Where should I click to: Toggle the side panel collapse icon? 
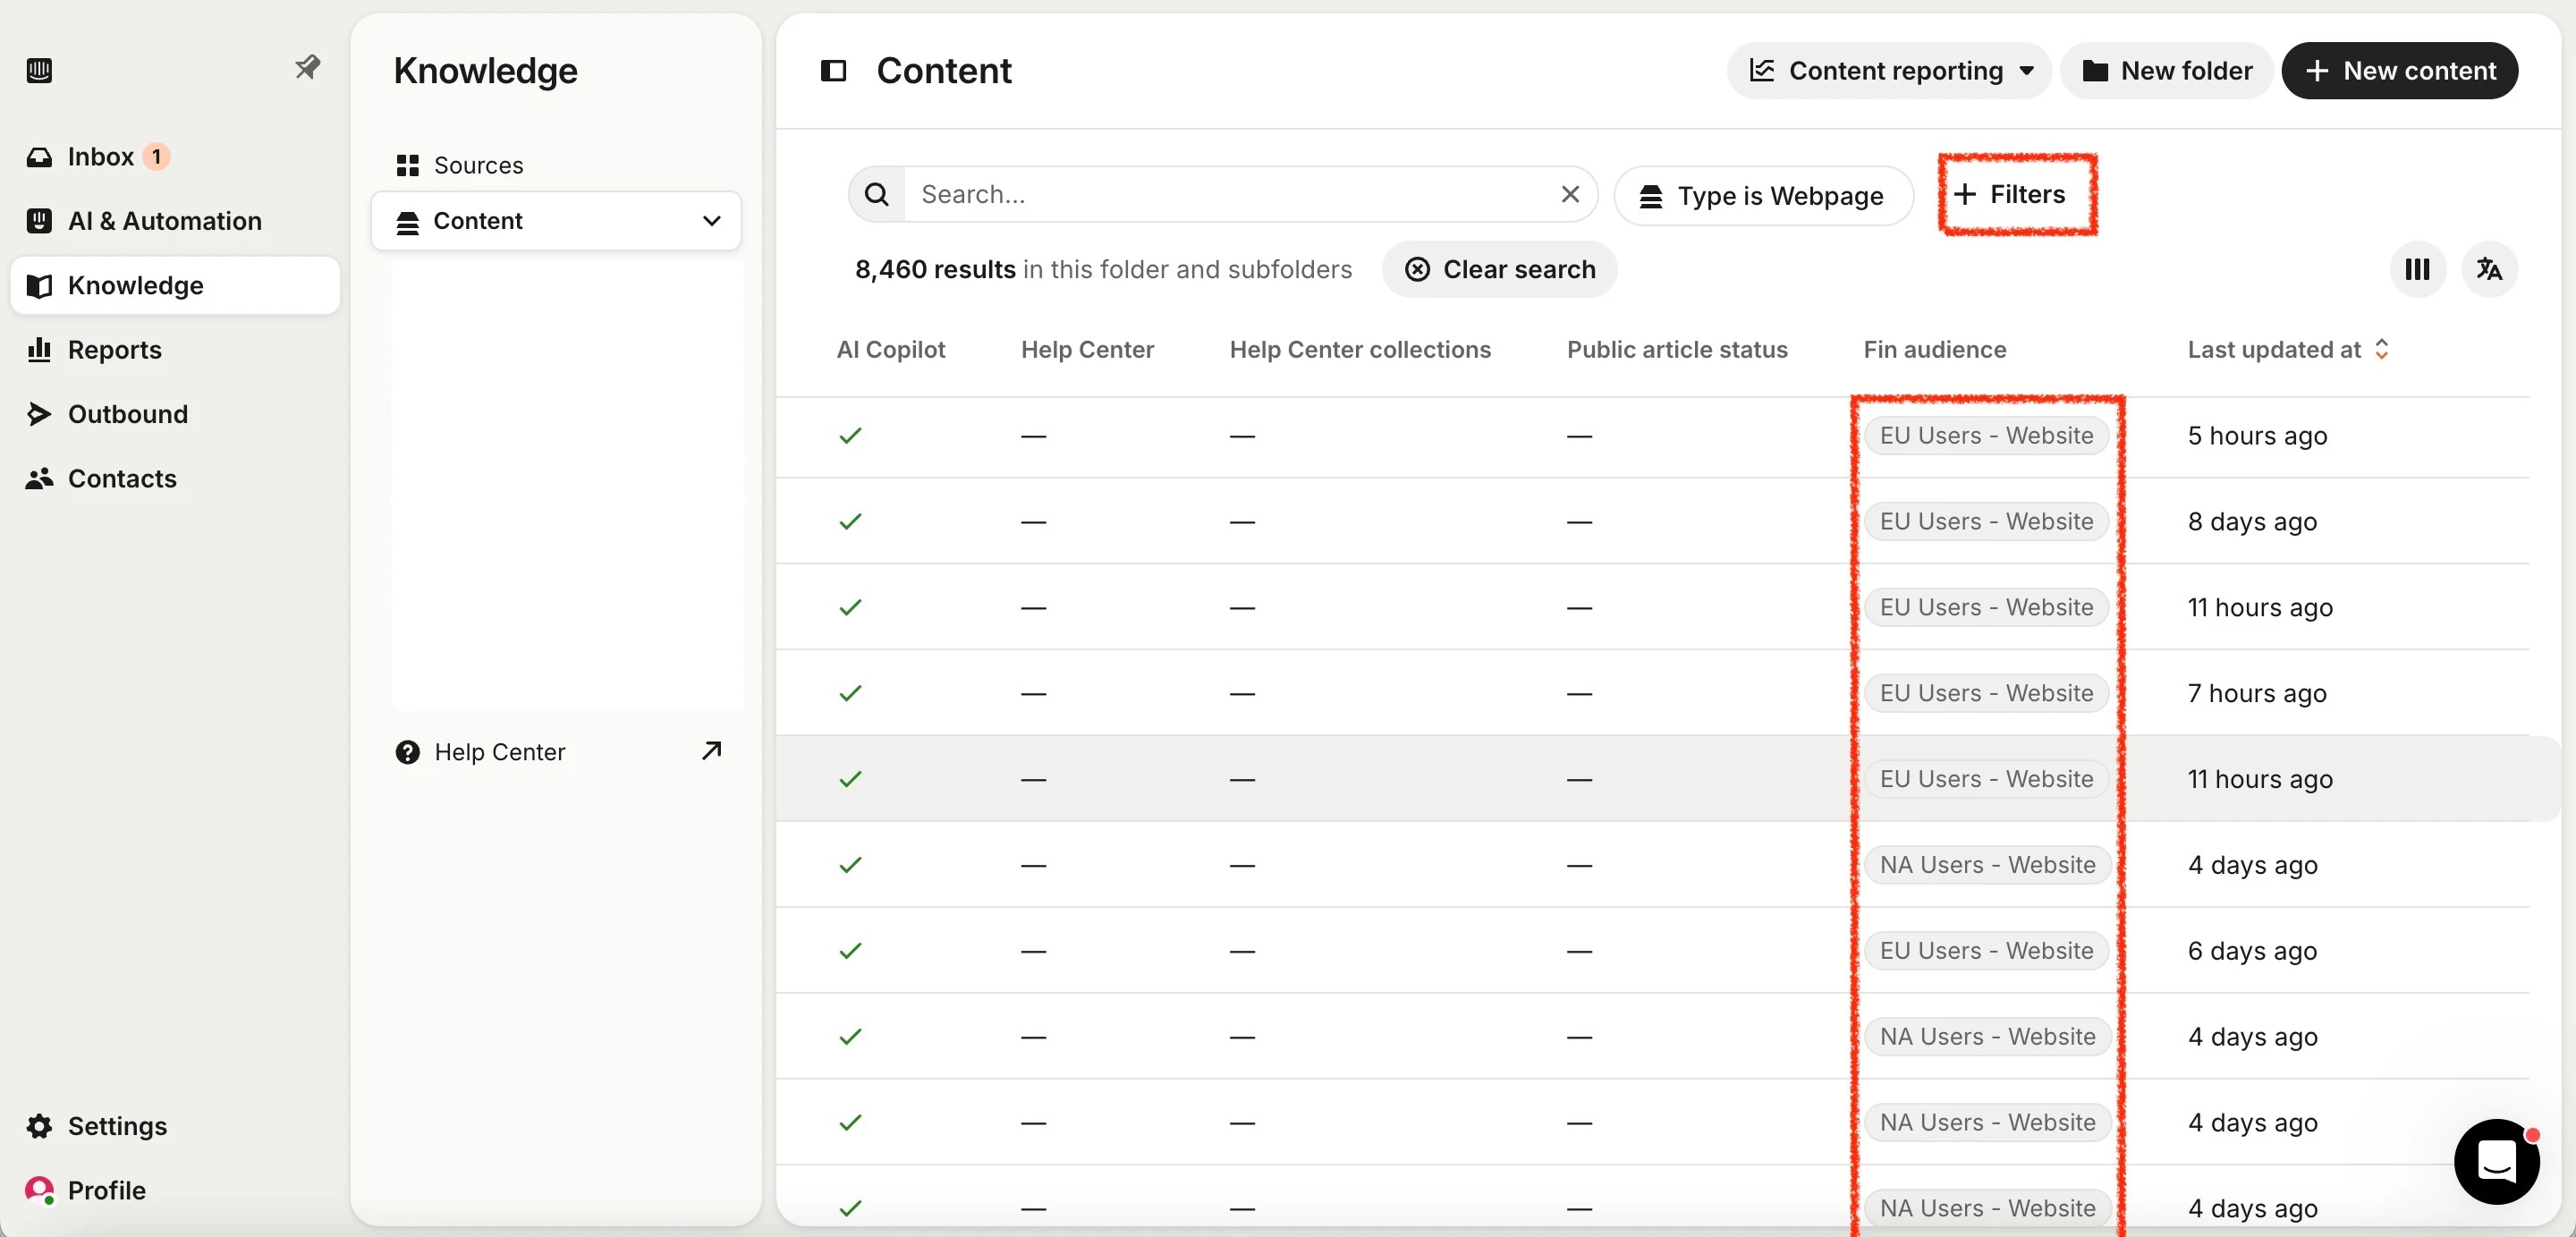click(x=833, y=70)
